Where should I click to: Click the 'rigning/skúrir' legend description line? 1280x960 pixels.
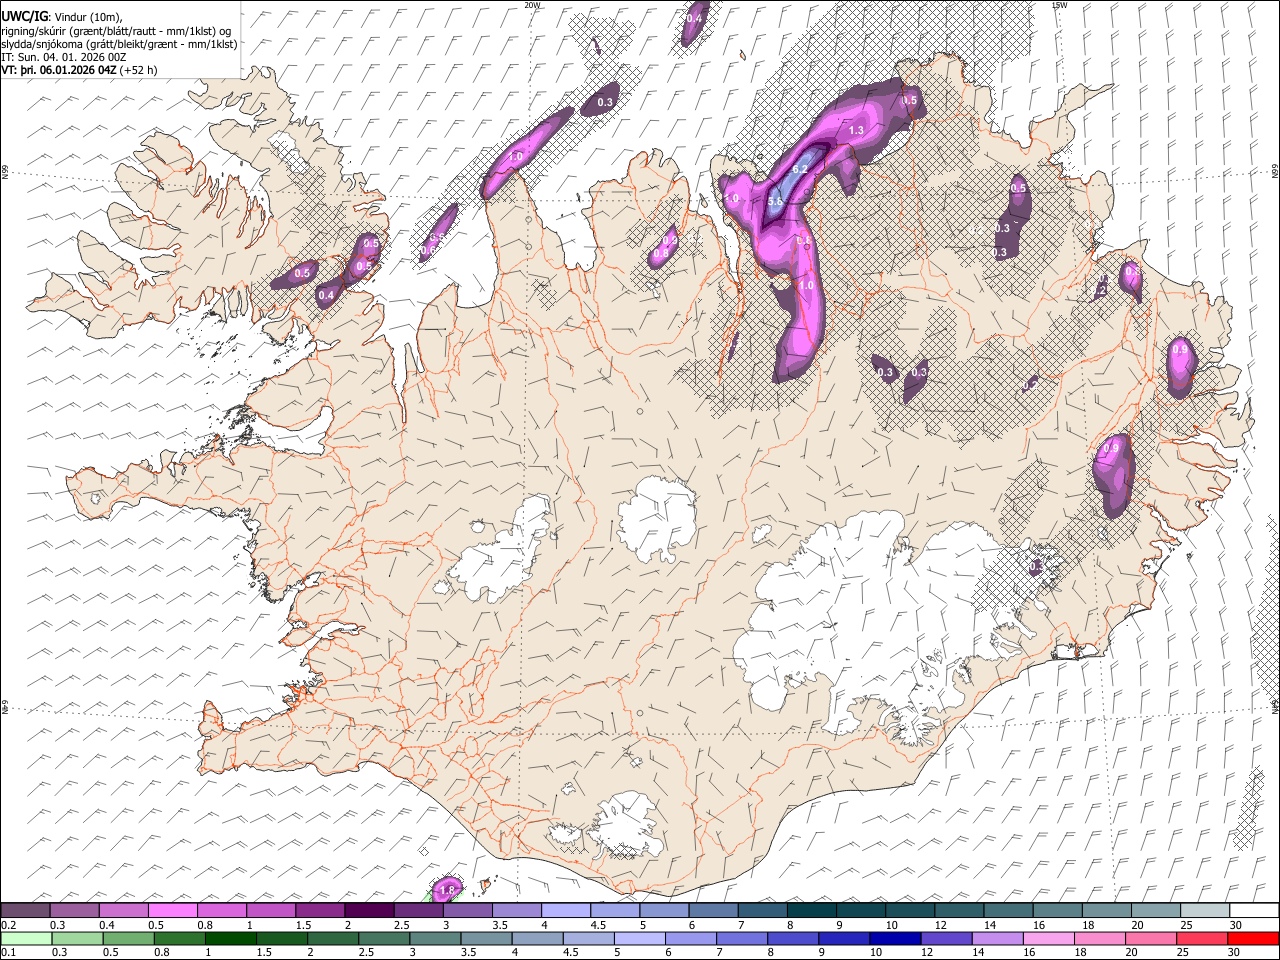[x=118, y=30]
